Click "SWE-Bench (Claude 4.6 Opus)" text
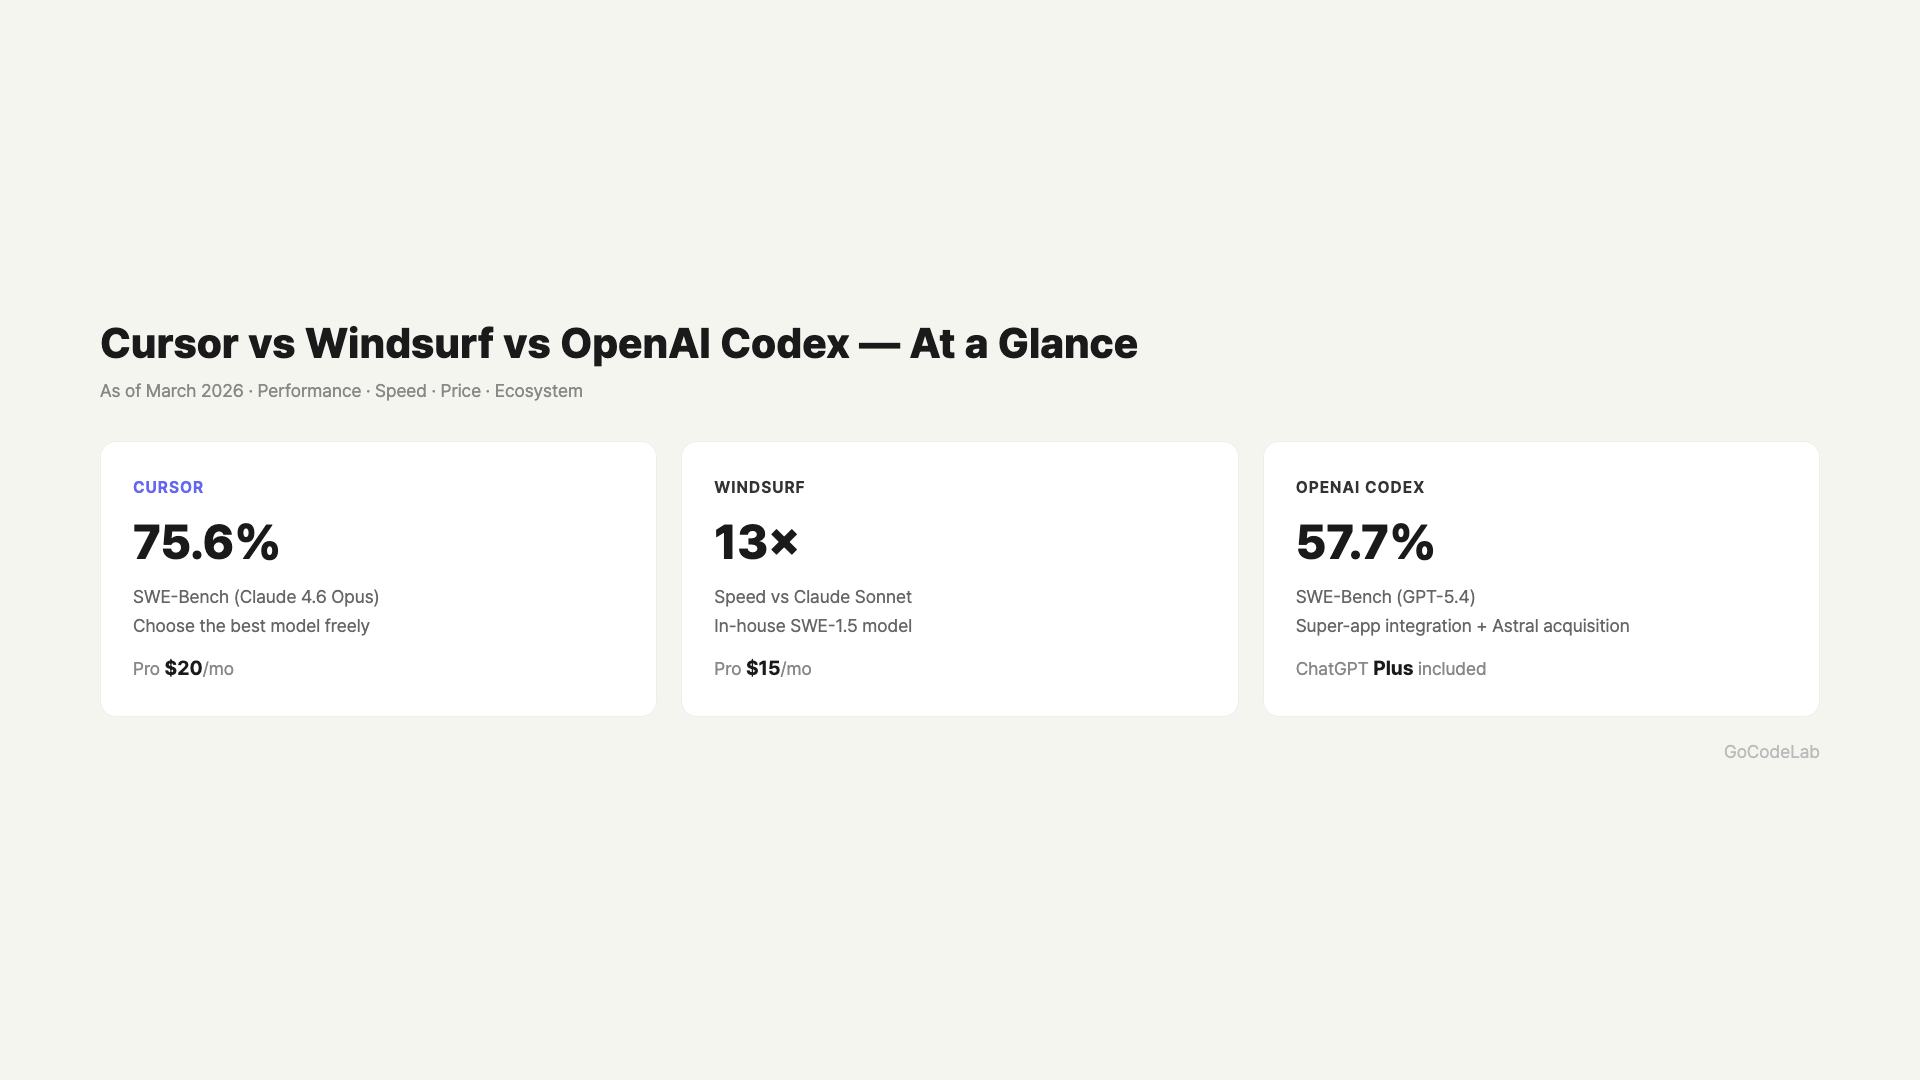Screen dimensions: 1920x1080 256,597
